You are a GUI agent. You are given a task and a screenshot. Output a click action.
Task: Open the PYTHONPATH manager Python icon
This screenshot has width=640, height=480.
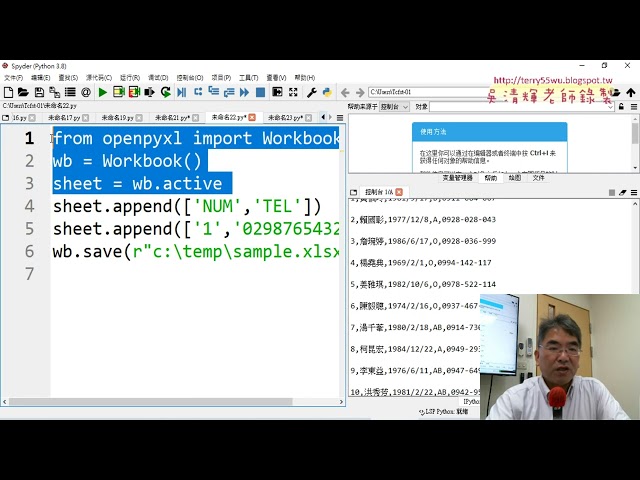(327, 93)
